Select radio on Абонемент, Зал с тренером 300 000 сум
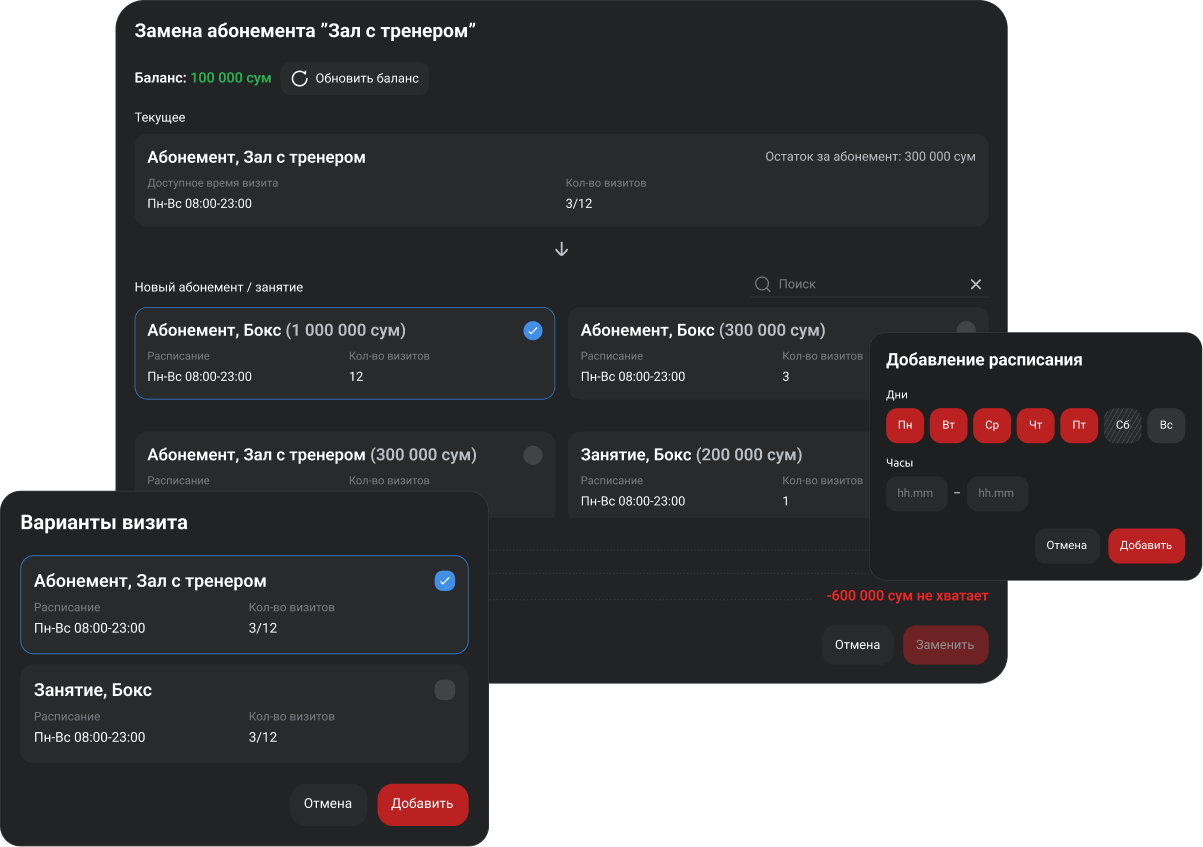 click(x=533, y=455)
